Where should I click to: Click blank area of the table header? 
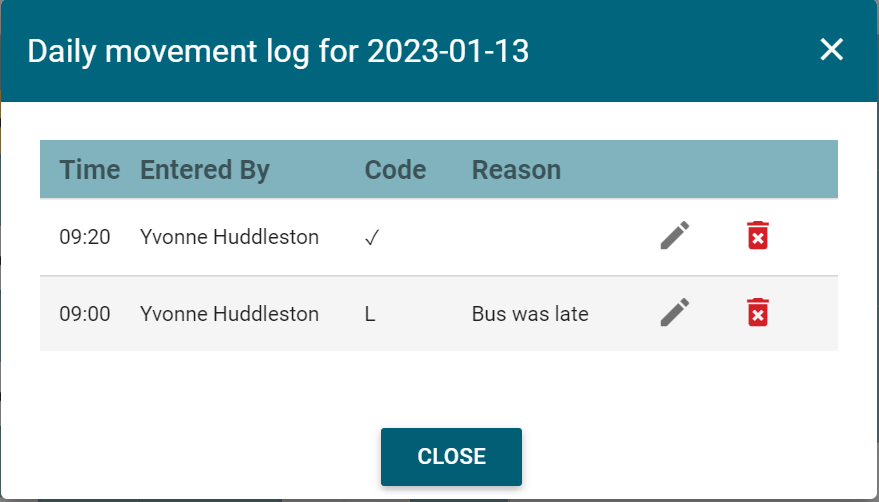[x=701, y=169]
